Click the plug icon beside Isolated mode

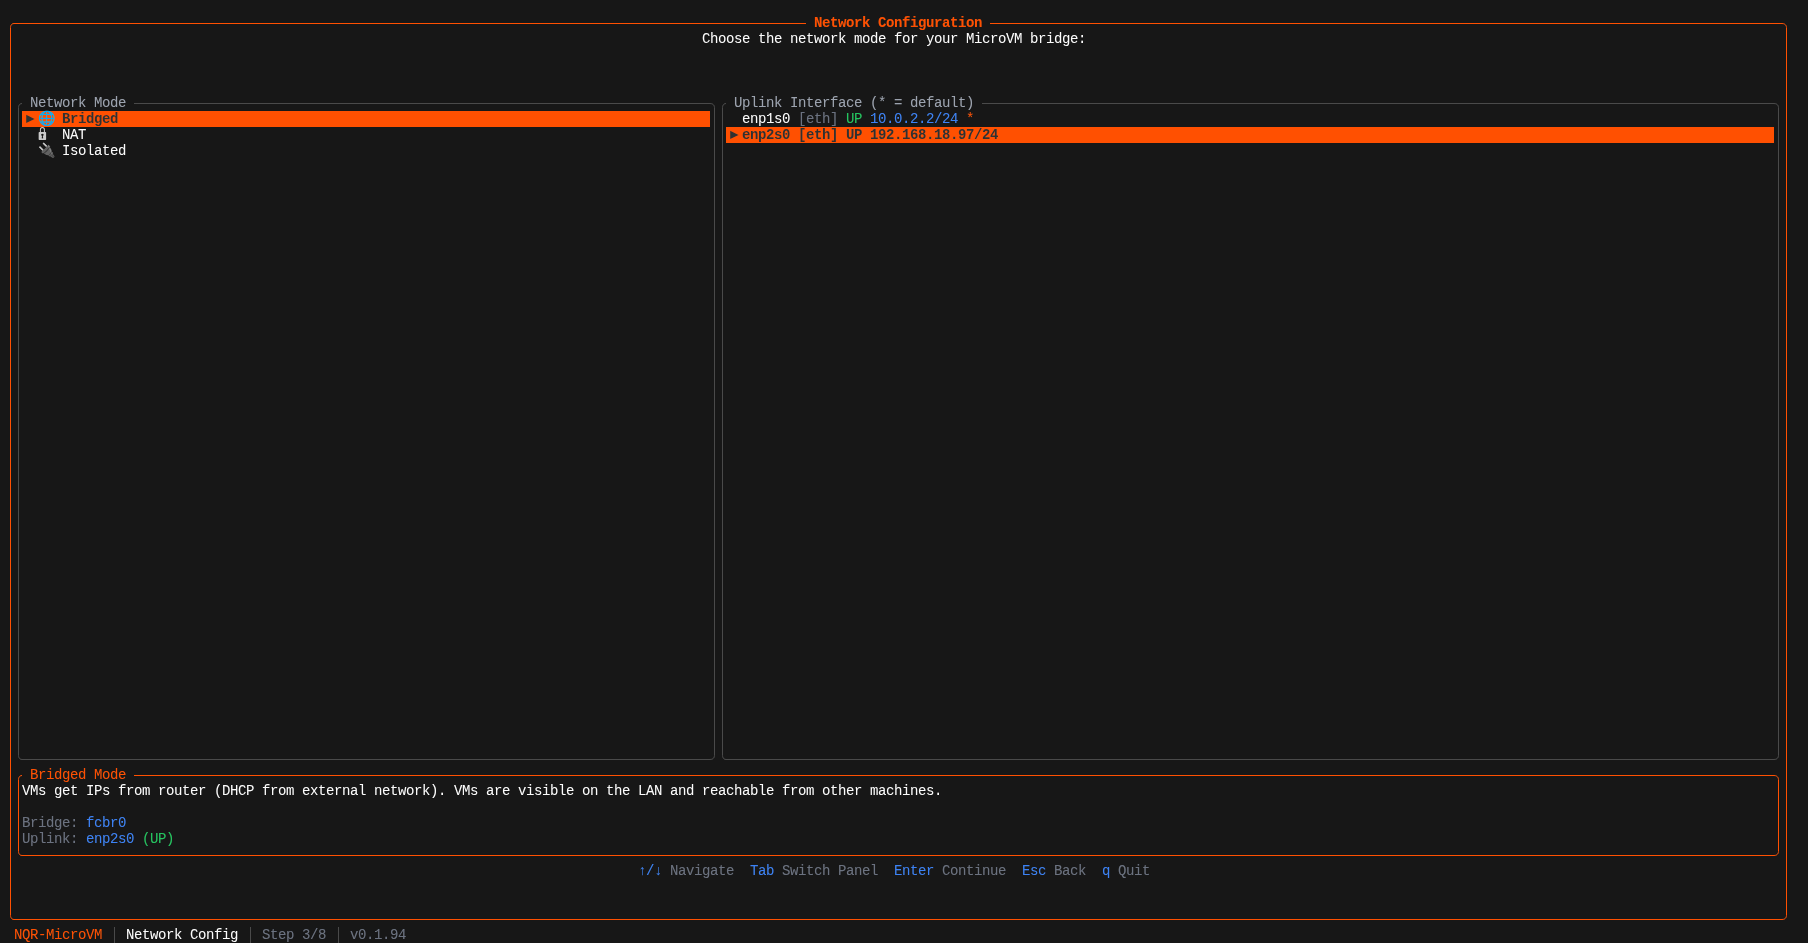point(46,150)
